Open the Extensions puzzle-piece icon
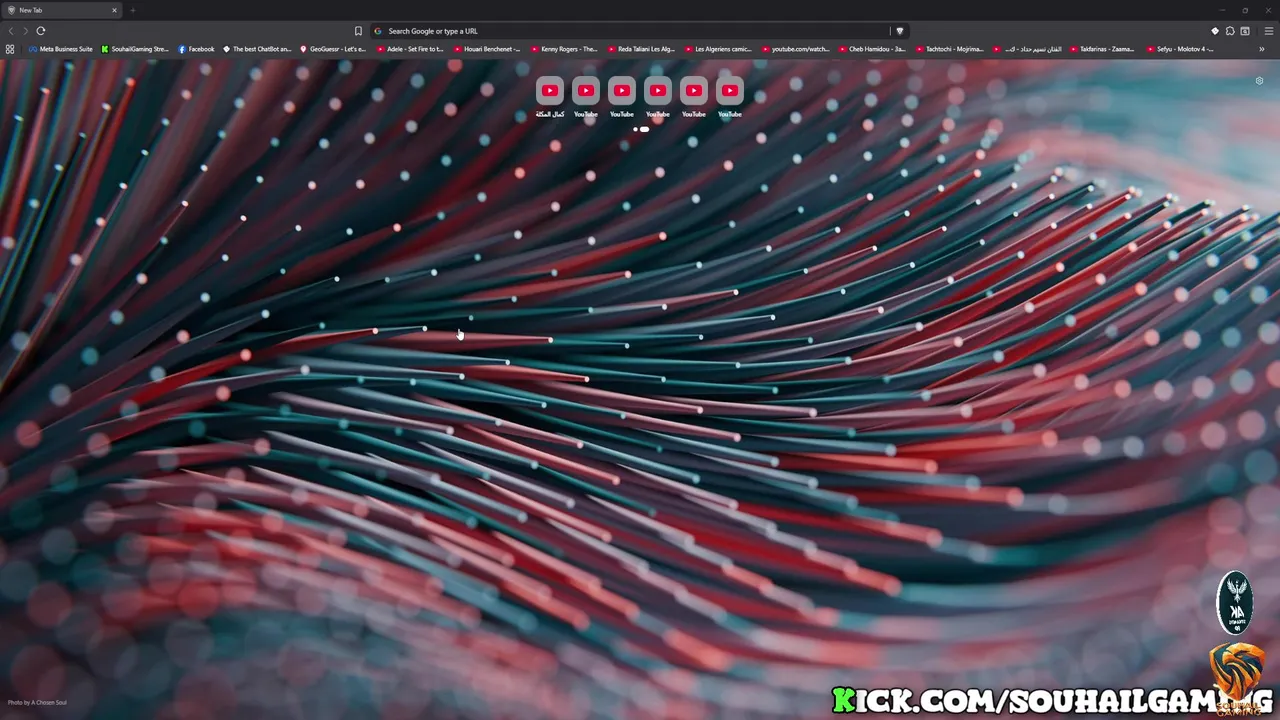This screenshot has height=720, width=1280. (1230, 31)
